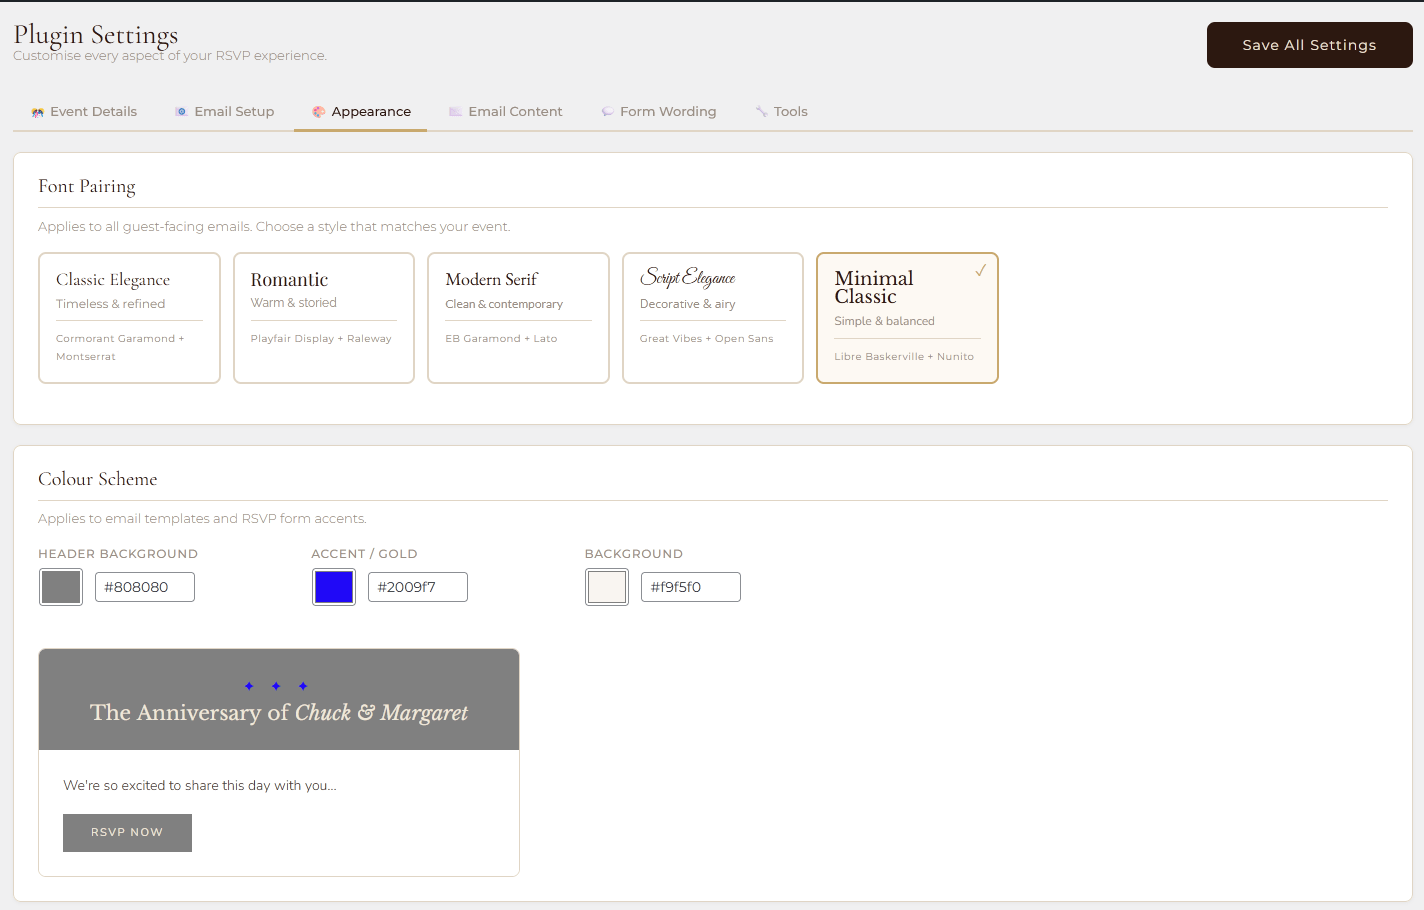The width and height of the screenshot is (1424, 910).
Task: Click the Email Content tab icon
Action: (x=455, y=112)
